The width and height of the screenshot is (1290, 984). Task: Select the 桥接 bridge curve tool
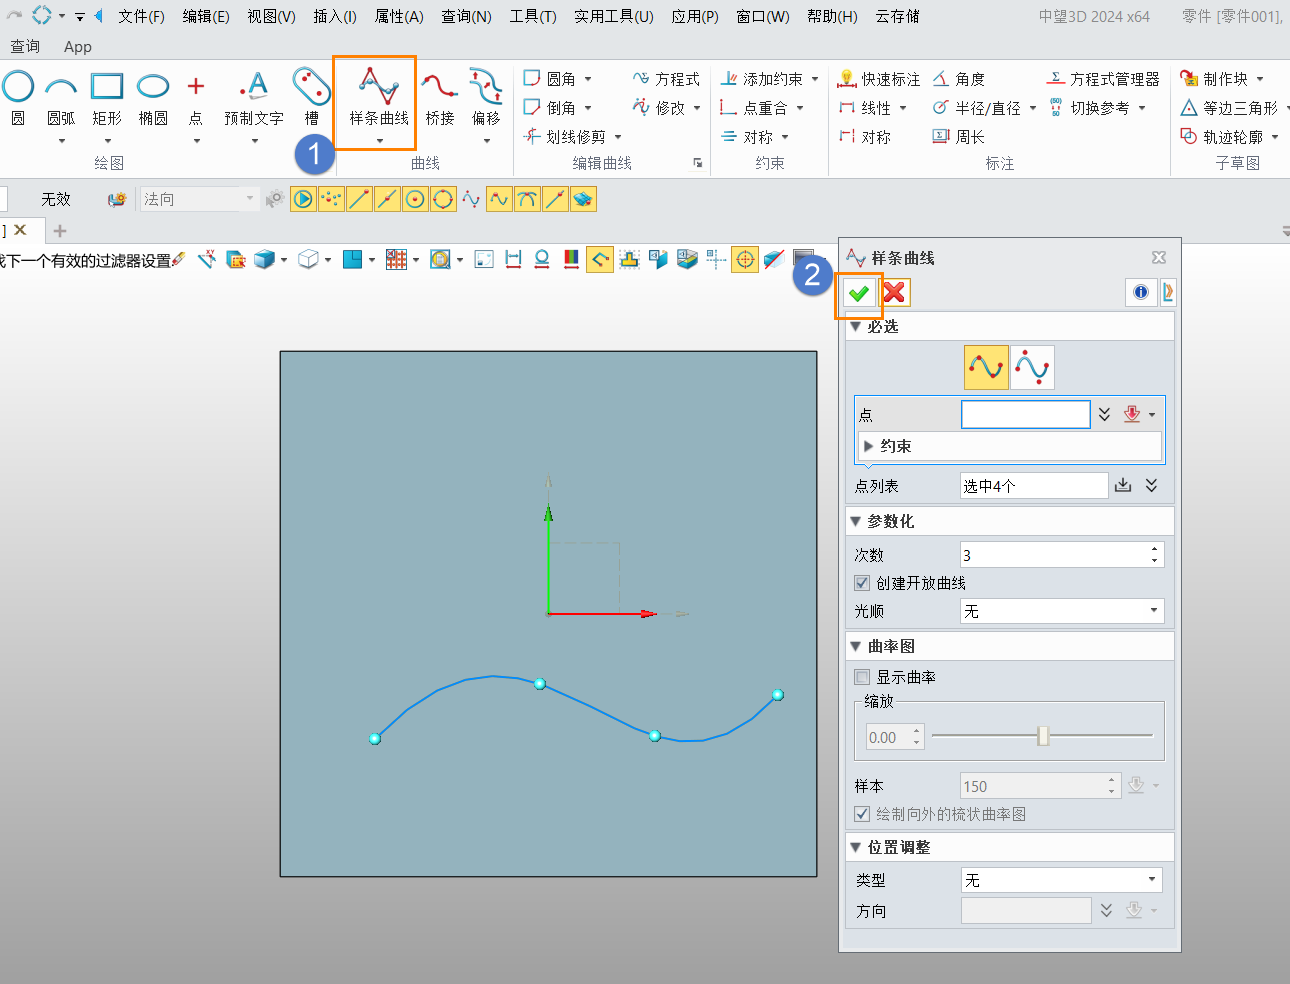[x=440, y=98]
